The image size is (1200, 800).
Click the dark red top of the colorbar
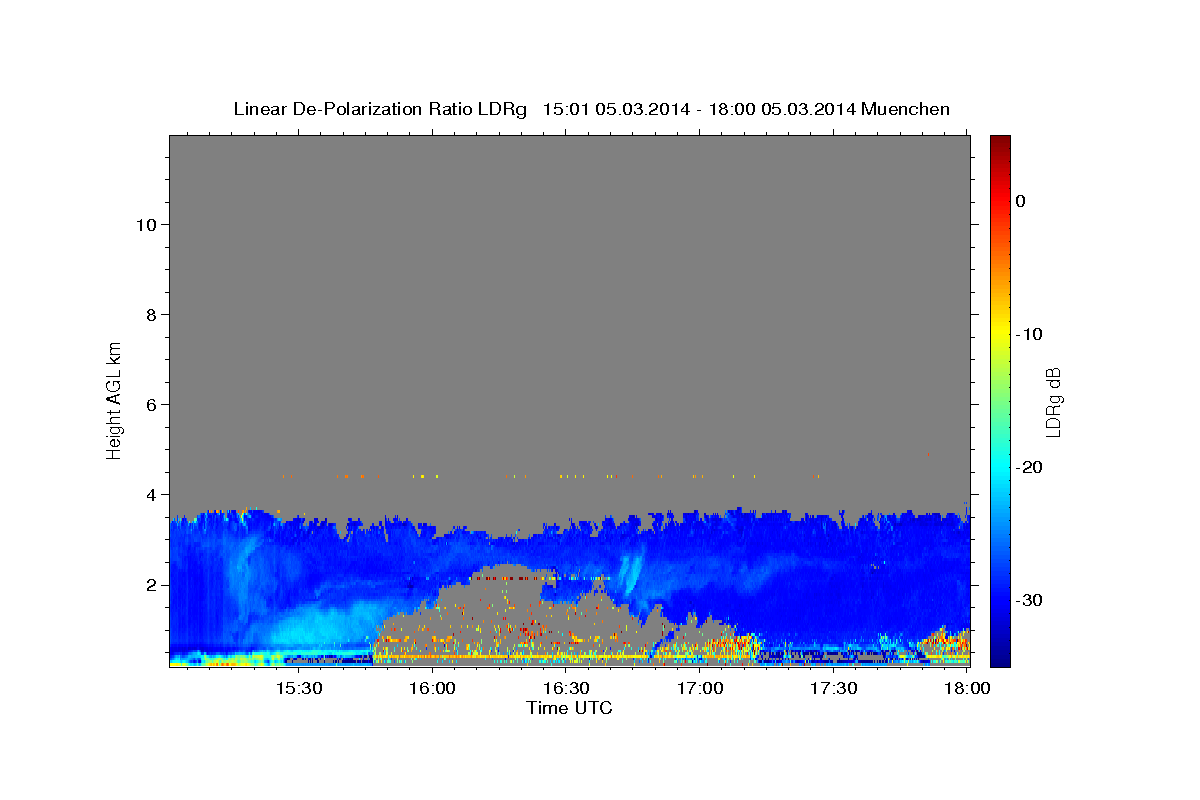pos(1000,141)
